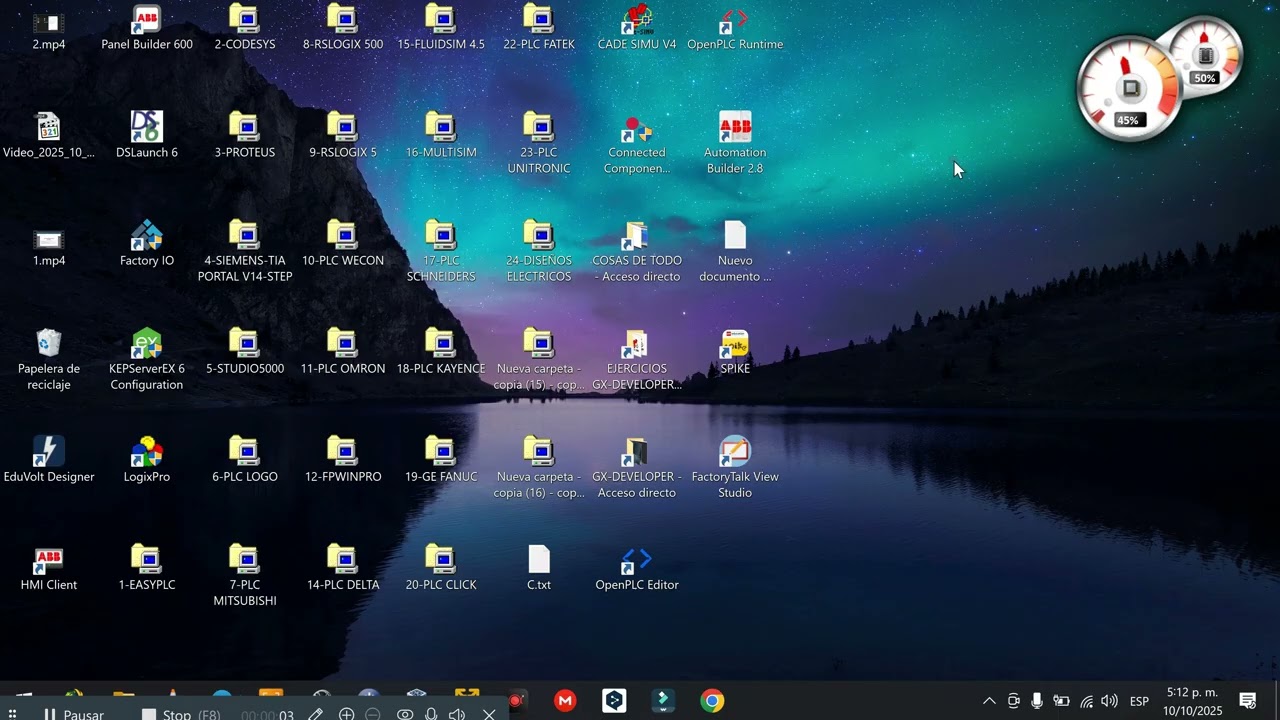
Task: Select the C.txt file
Action: 539,568
